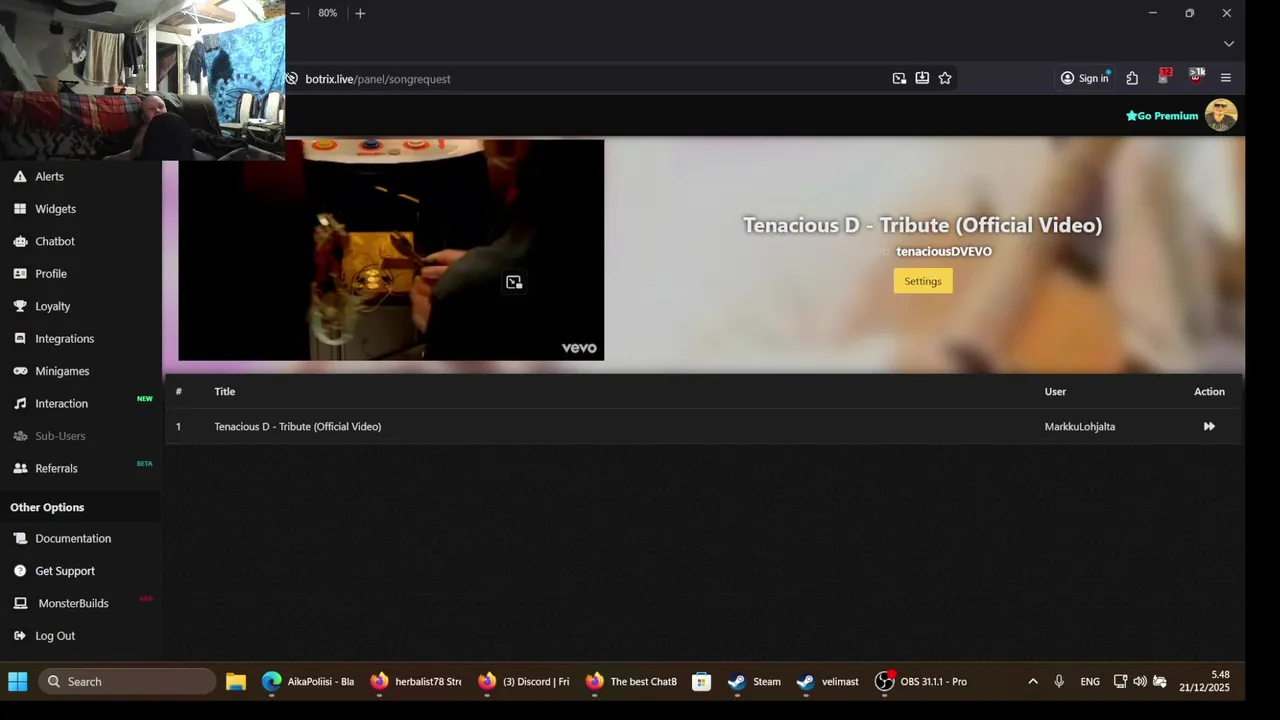Click the video player thumbnail
This screenshot has height=720, width=1280.
pyautogui.click(x=391, y=250)
